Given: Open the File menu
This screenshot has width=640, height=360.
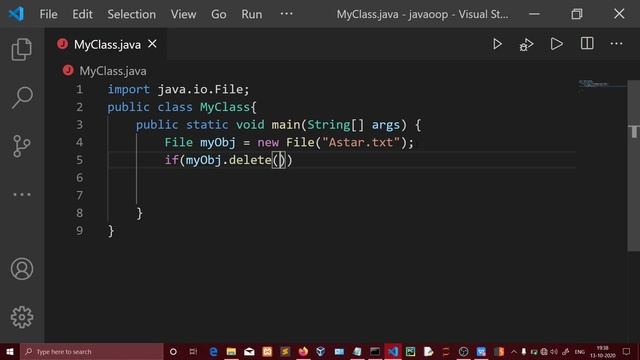Looking at the screenshot, I should tap(48, 14).
